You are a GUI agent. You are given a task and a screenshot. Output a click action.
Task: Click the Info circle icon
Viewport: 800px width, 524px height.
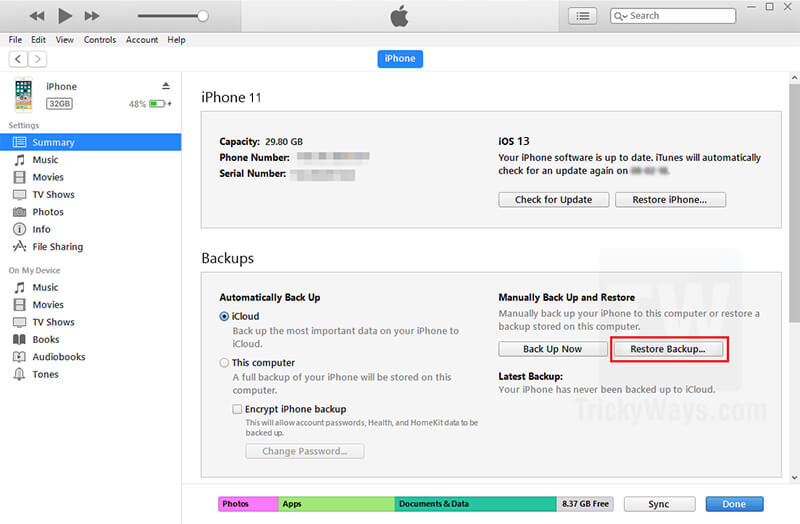pyautogui.click(x=19, y=229)
